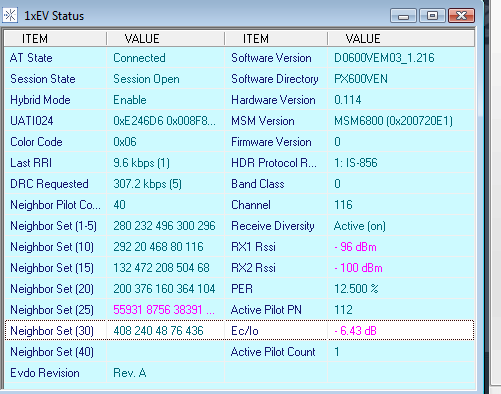
Task: Click the PX600VEN value
Action: pyautogui.click(x=361, y=79)
